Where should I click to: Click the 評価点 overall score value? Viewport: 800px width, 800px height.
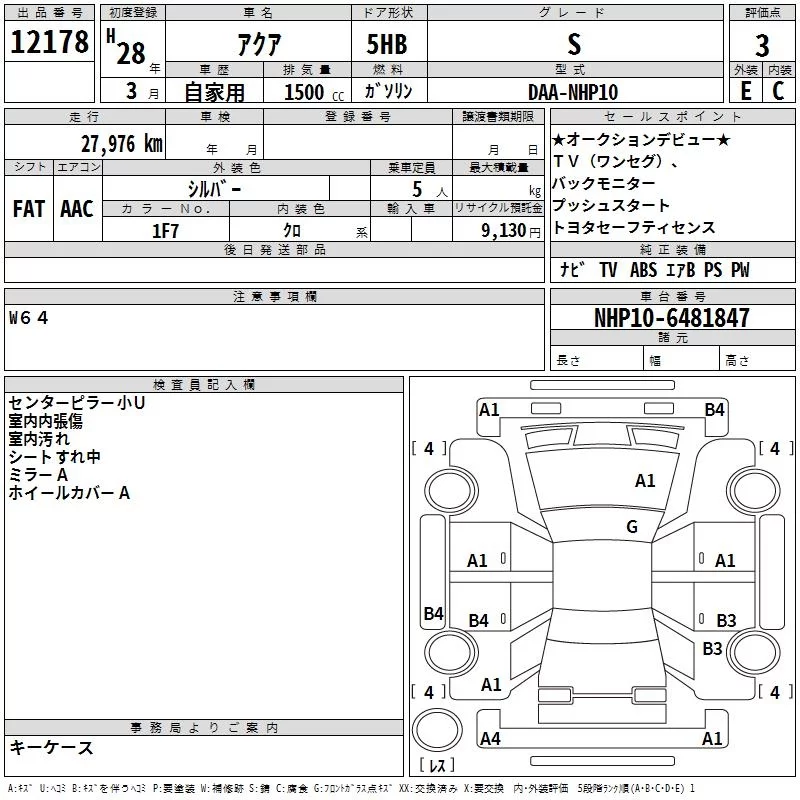762,45
